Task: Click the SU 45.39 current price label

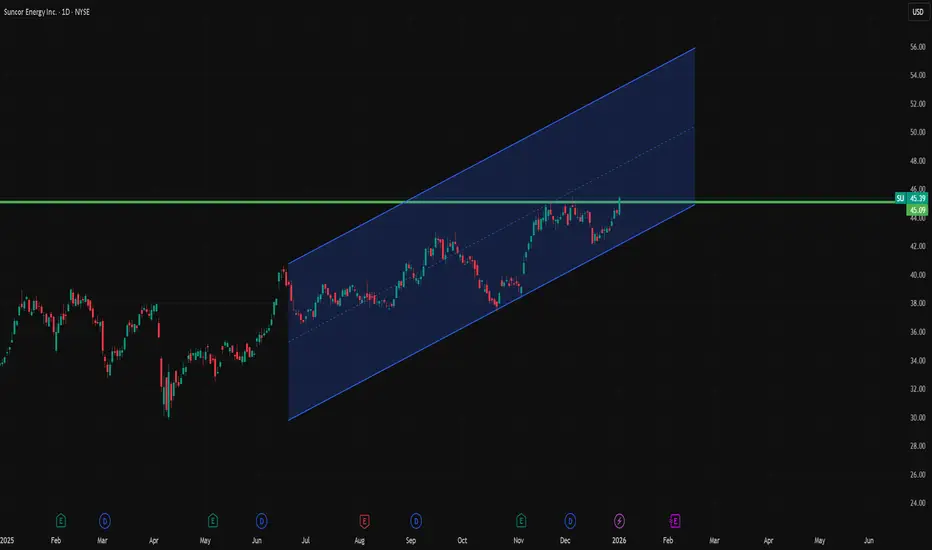Action: tap(911, 198)
